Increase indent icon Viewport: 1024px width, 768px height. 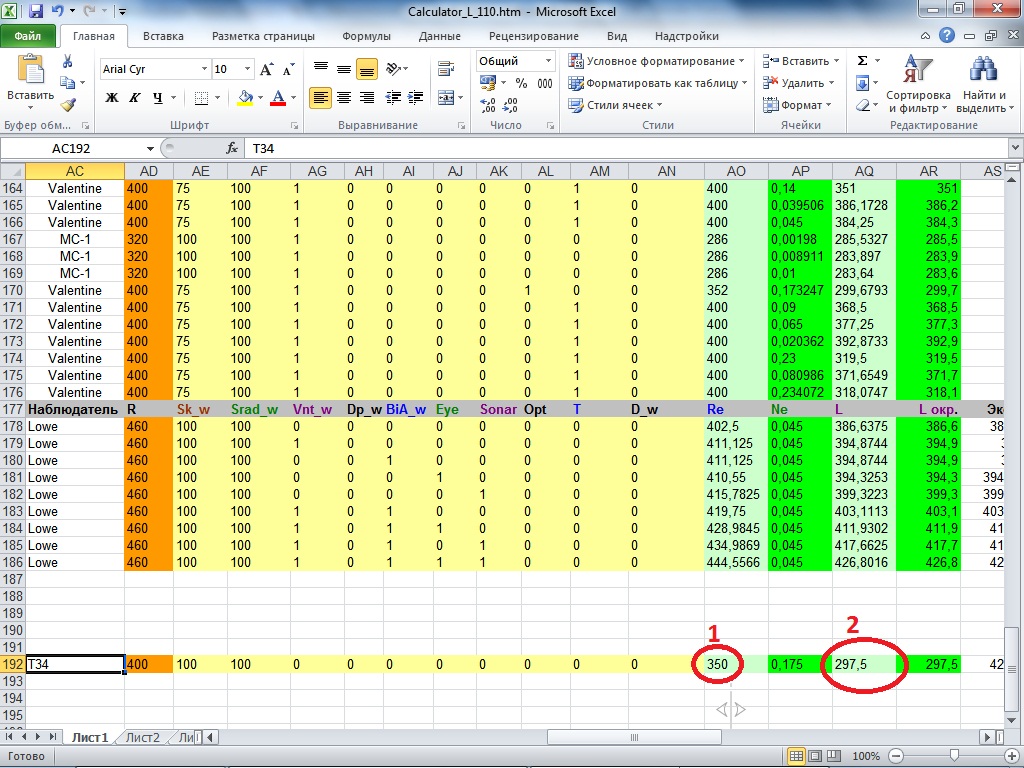415,98
